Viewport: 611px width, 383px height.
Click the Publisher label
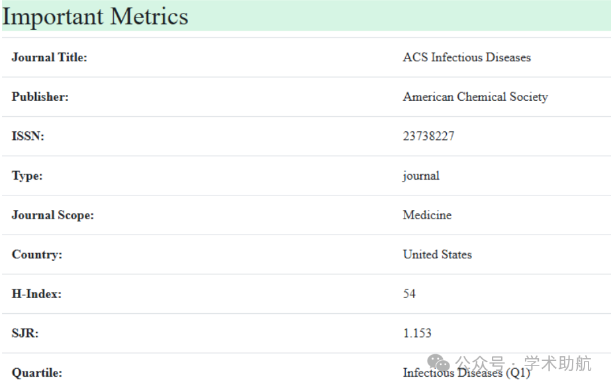click(40, 97)
